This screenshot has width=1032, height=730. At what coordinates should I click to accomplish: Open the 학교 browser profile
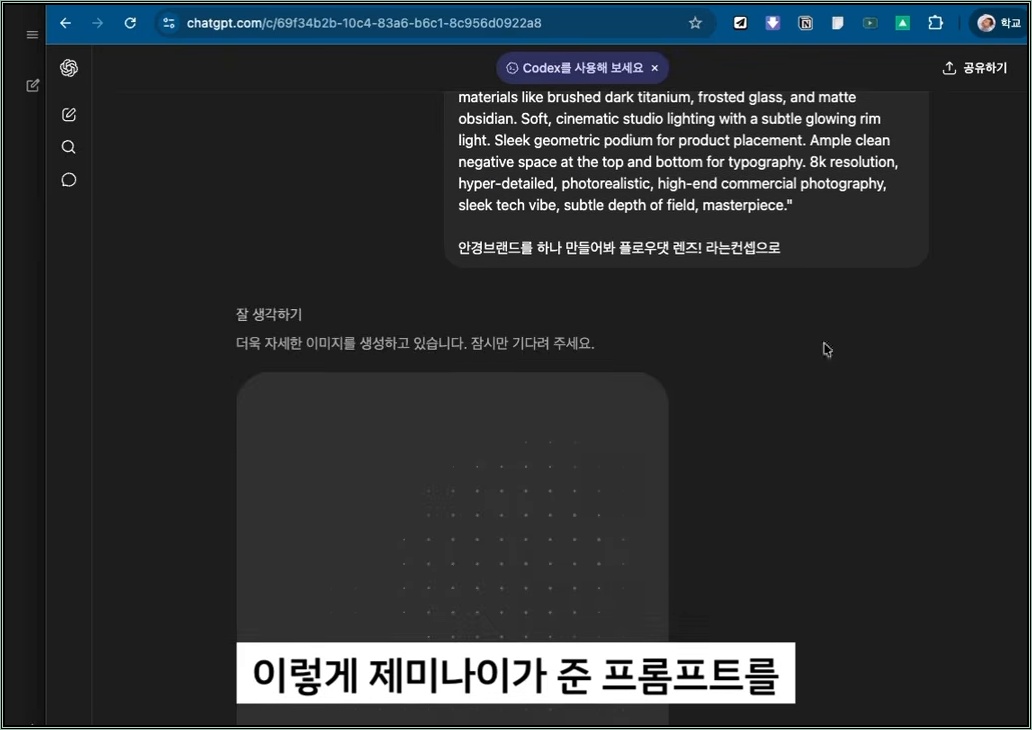pyautogui.click(x=998, y=23)
